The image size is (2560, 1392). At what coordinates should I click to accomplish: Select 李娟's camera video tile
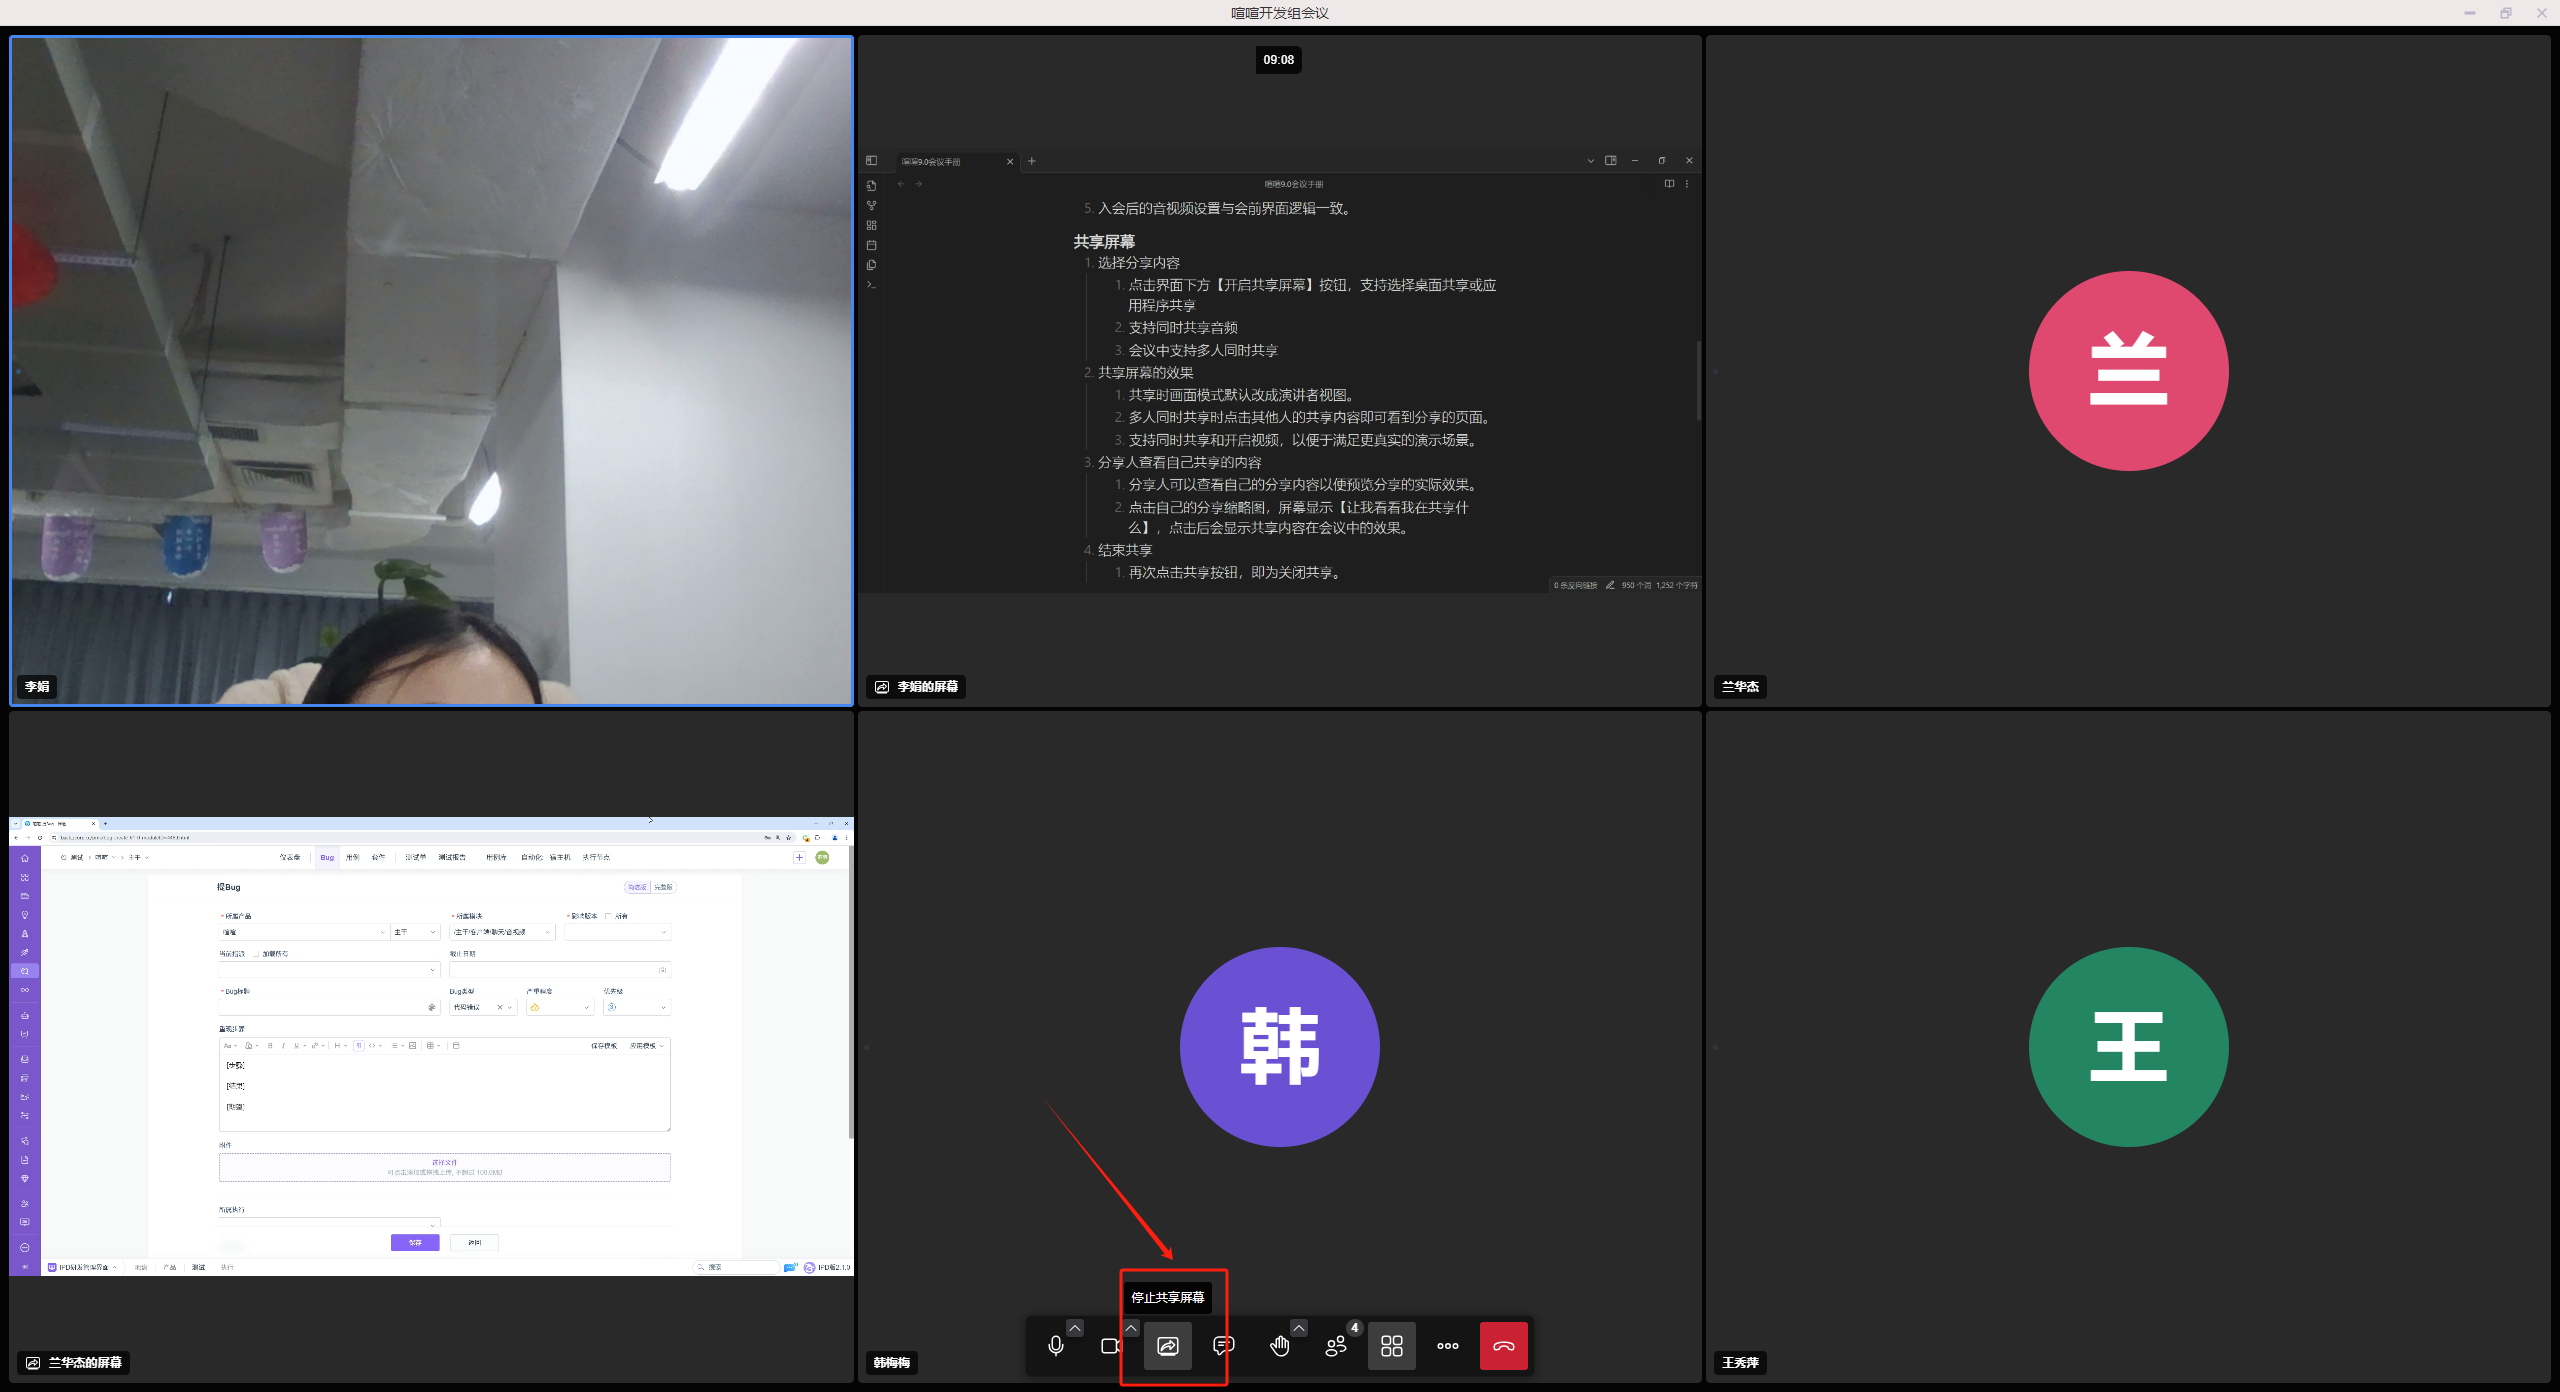431,370
